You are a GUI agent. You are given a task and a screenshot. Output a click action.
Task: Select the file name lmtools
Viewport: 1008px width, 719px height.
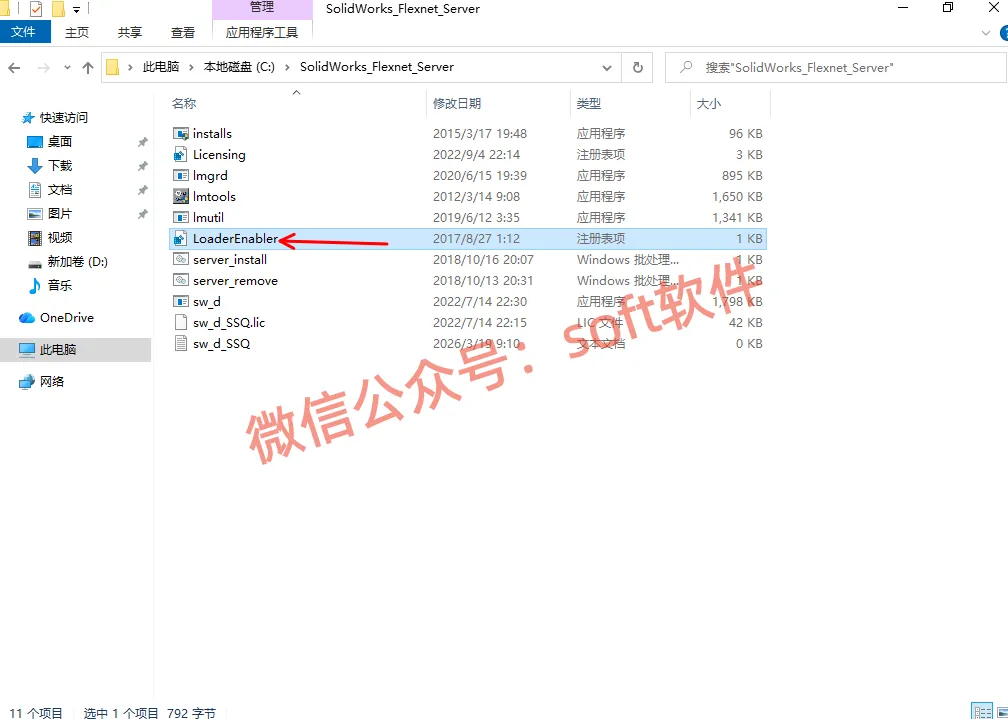pos(214,197)
